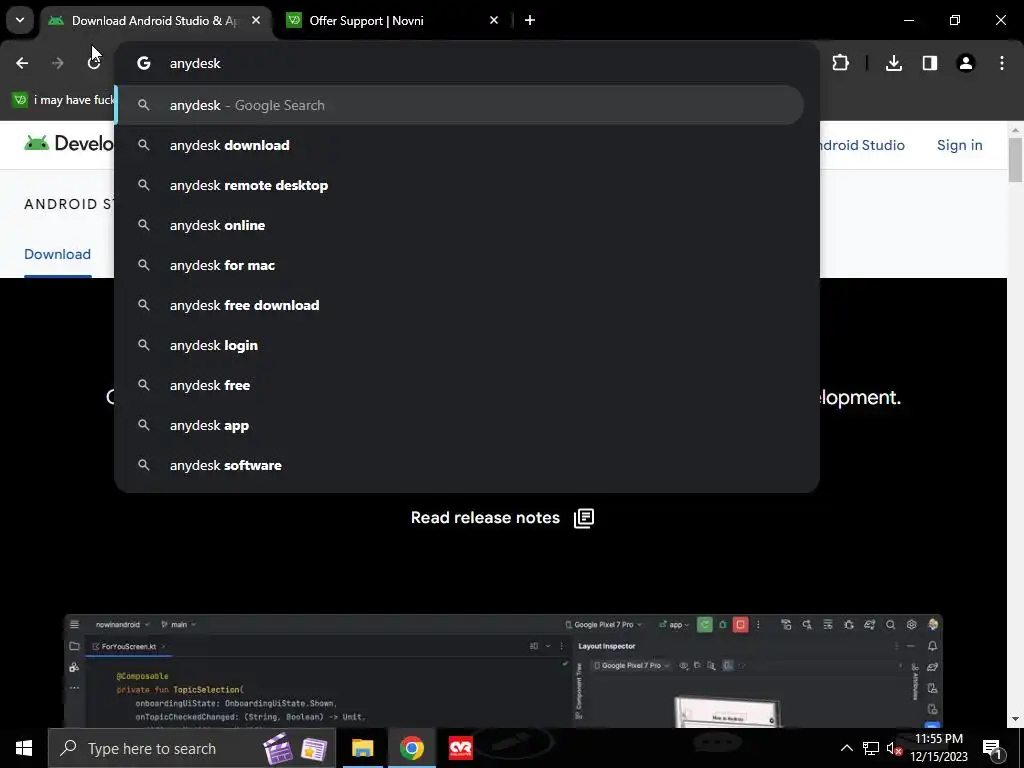Reload the page using the refresh icon

tap(94, 63)
